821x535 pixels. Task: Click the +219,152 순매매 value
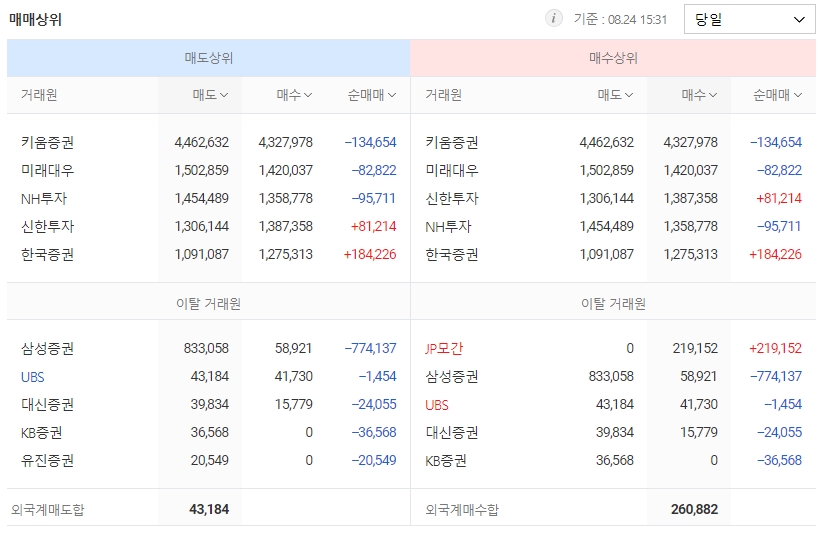coord(775,349)
